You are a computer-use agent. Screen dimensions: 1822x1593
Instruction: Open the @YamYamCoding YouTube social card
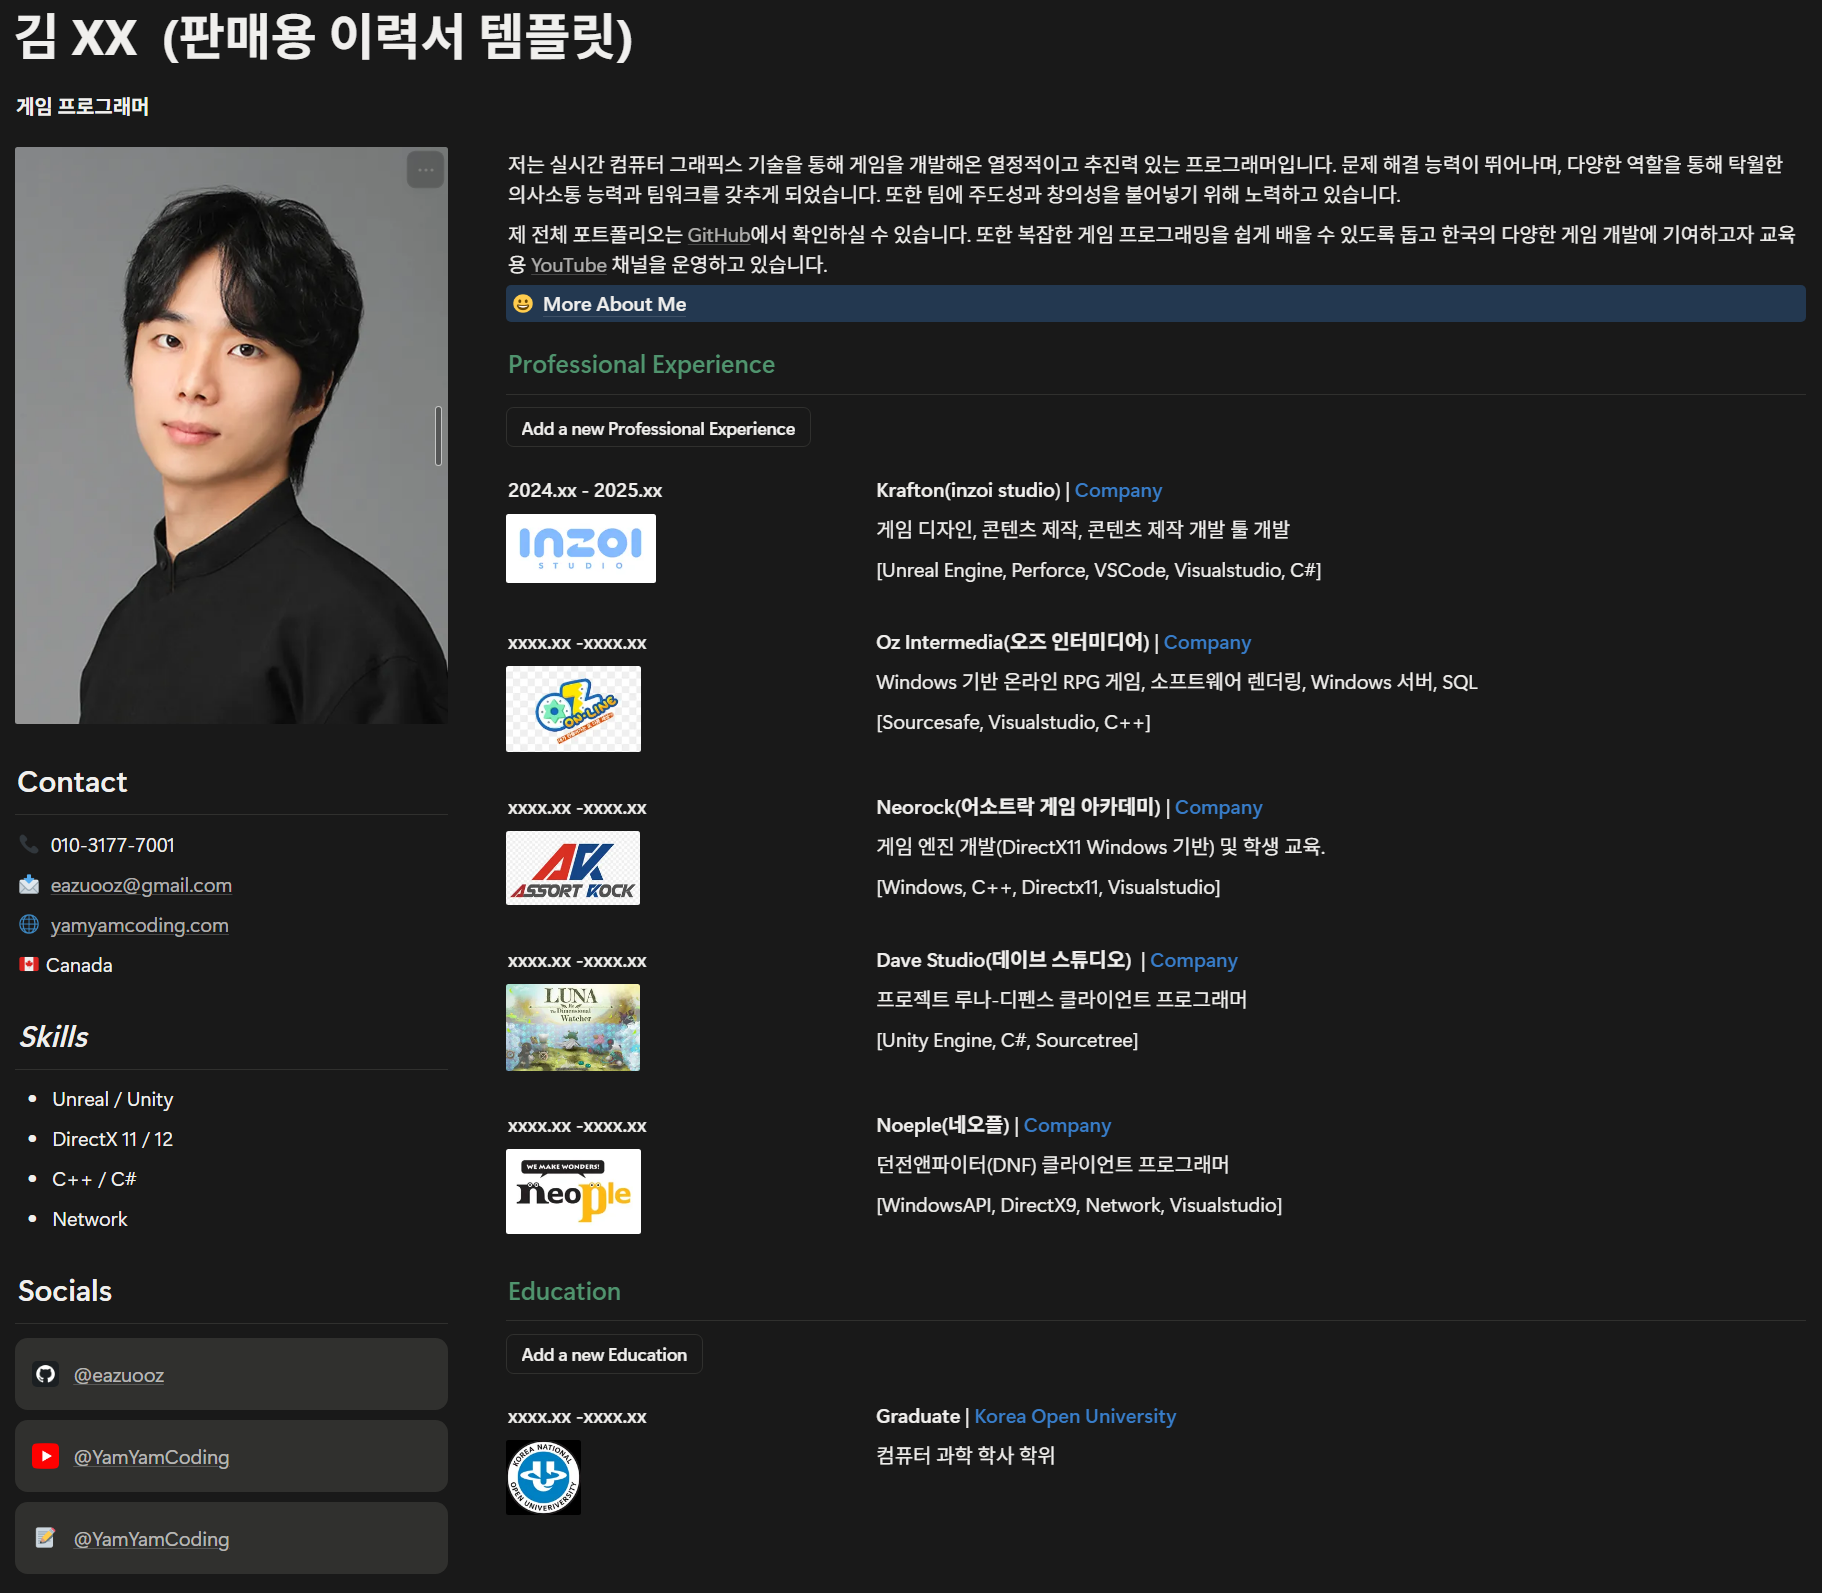click(x=231, y=1456)
